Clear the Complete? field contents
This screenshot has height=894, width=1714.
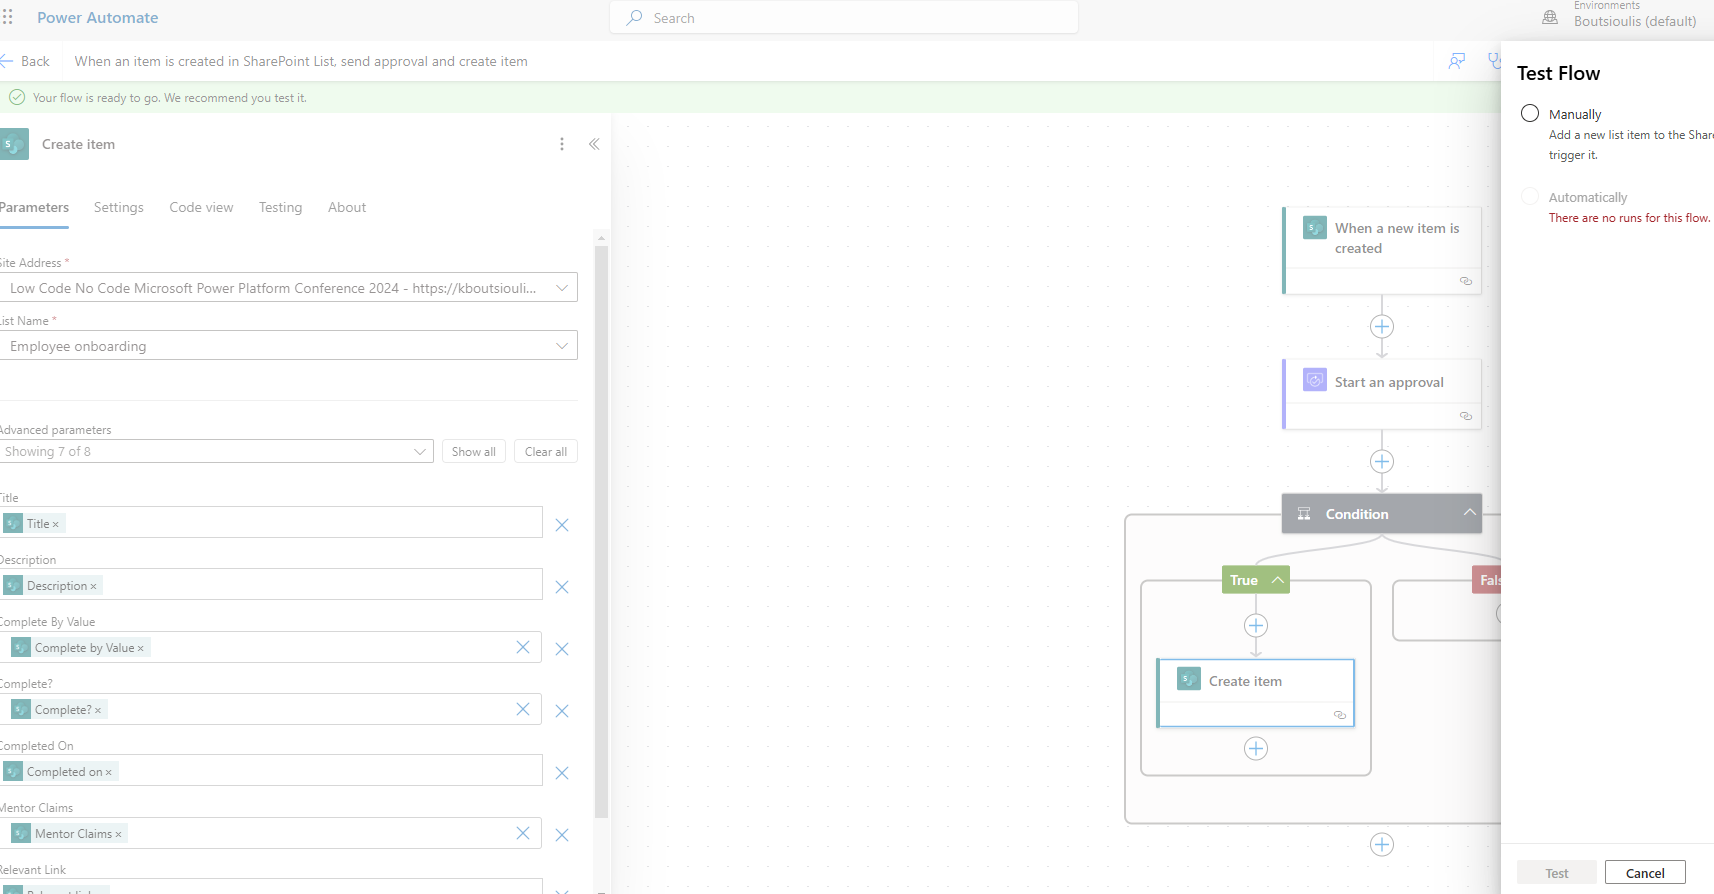click(x=523, y=709)
